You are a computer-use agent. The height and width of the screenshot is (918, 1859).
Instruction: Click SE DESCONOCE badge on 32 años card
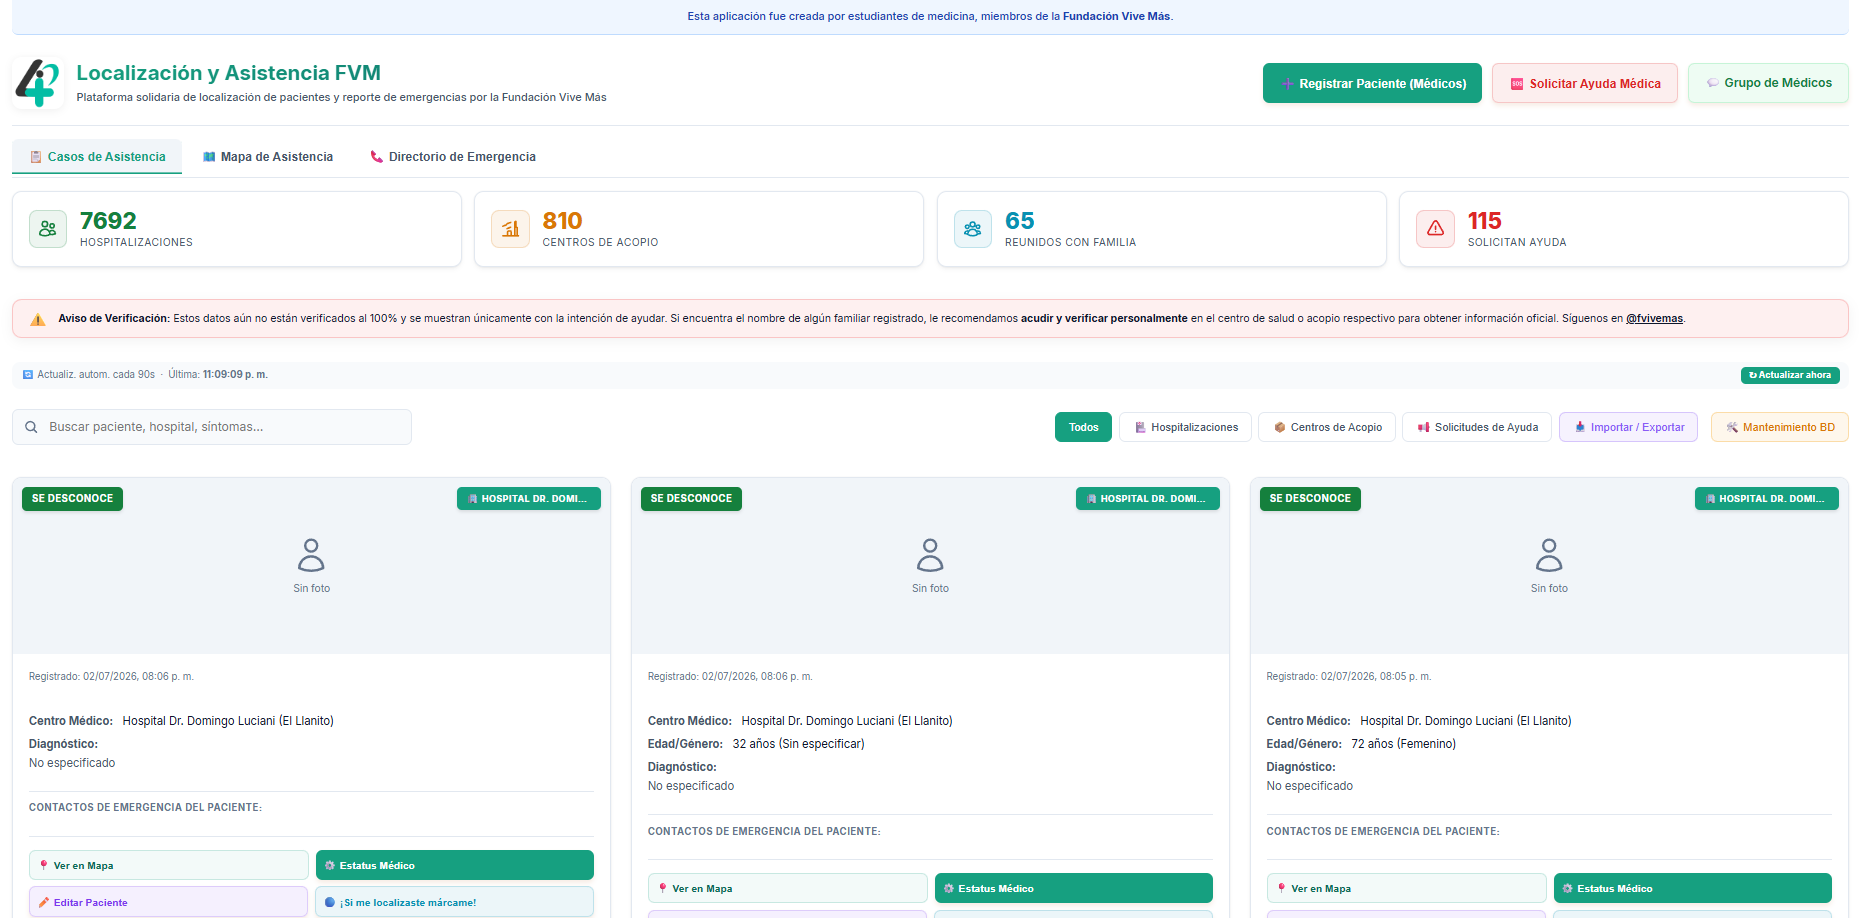pyautogui.click(x=691, y=499)
